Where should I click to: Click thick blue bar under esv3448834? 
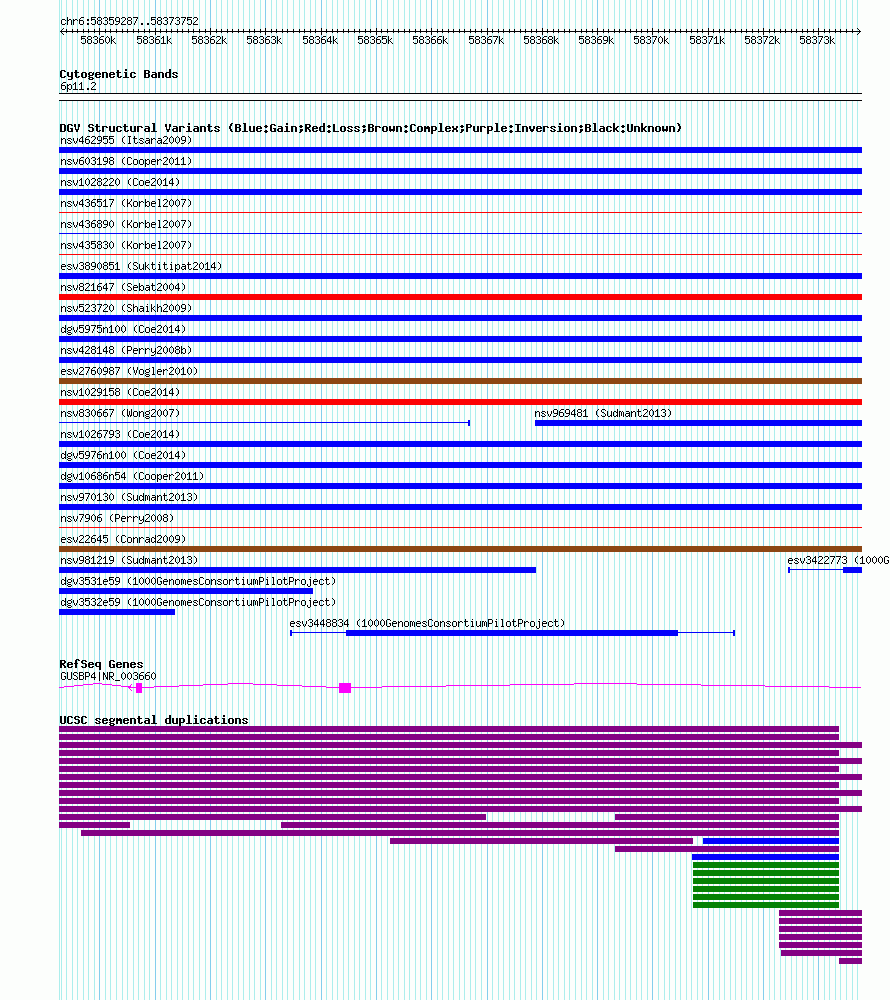click(x=512, y=634)
